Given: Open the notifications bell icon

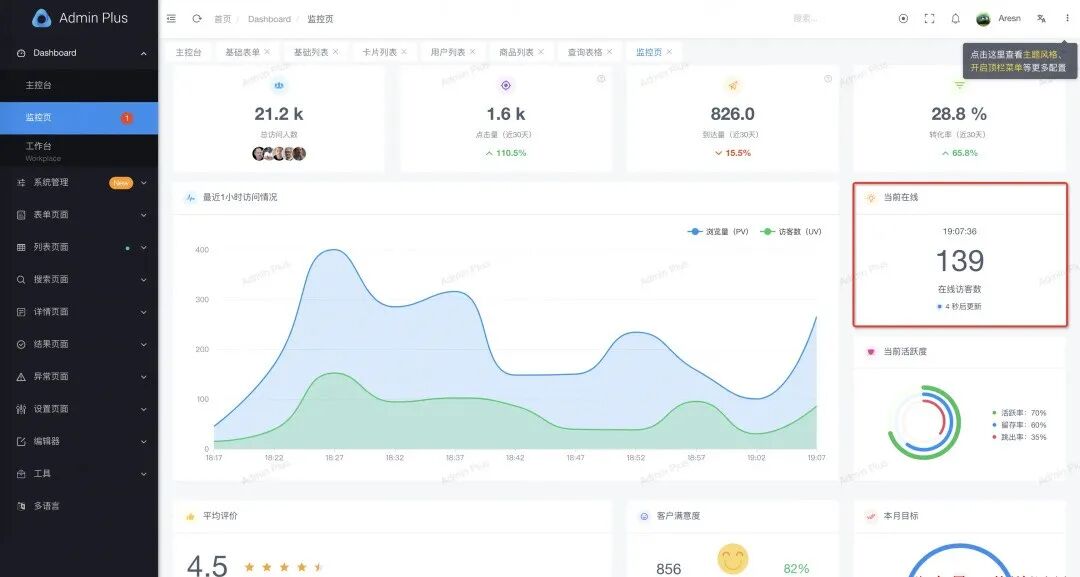Looking at the screenshot, I should (x=955, y=18).
